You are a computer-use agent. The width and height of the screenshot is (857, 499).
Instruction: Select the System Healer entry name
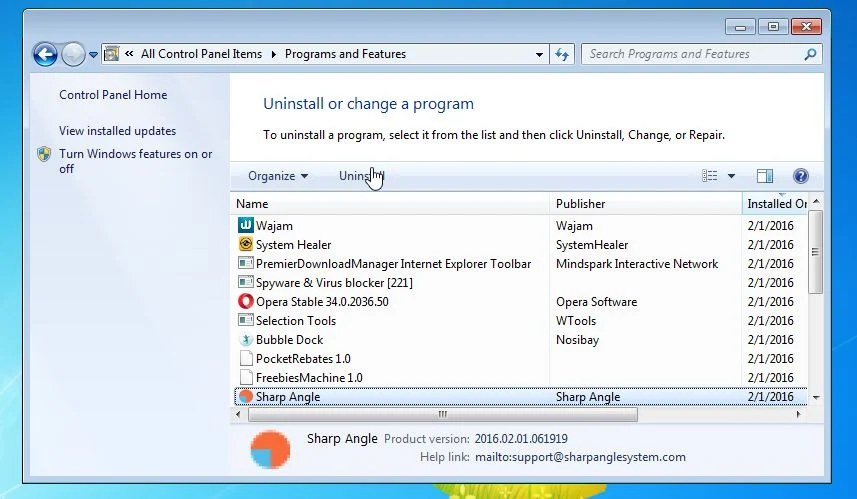point(294,244)
